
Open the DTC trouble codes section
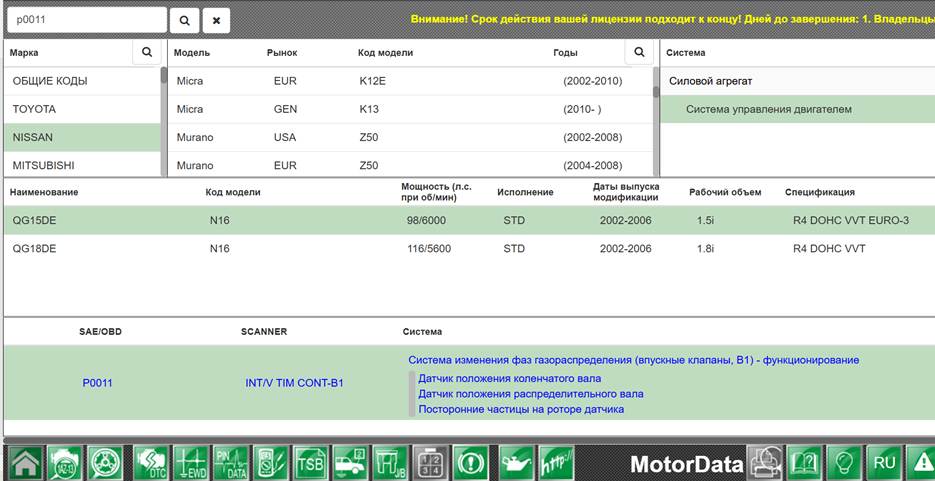coord(151,463)
